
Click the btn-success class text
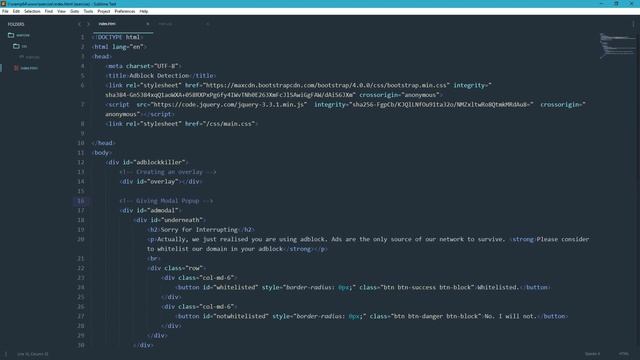pos(416,287)
